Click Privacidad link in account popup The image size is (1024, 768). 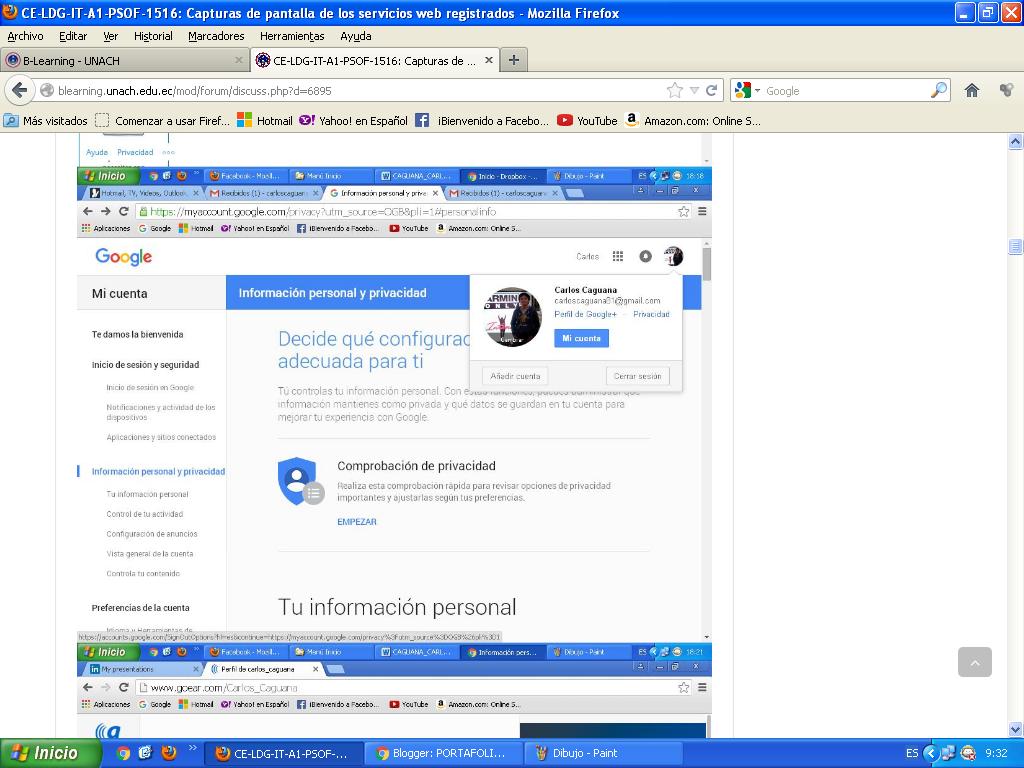[651, 314]
